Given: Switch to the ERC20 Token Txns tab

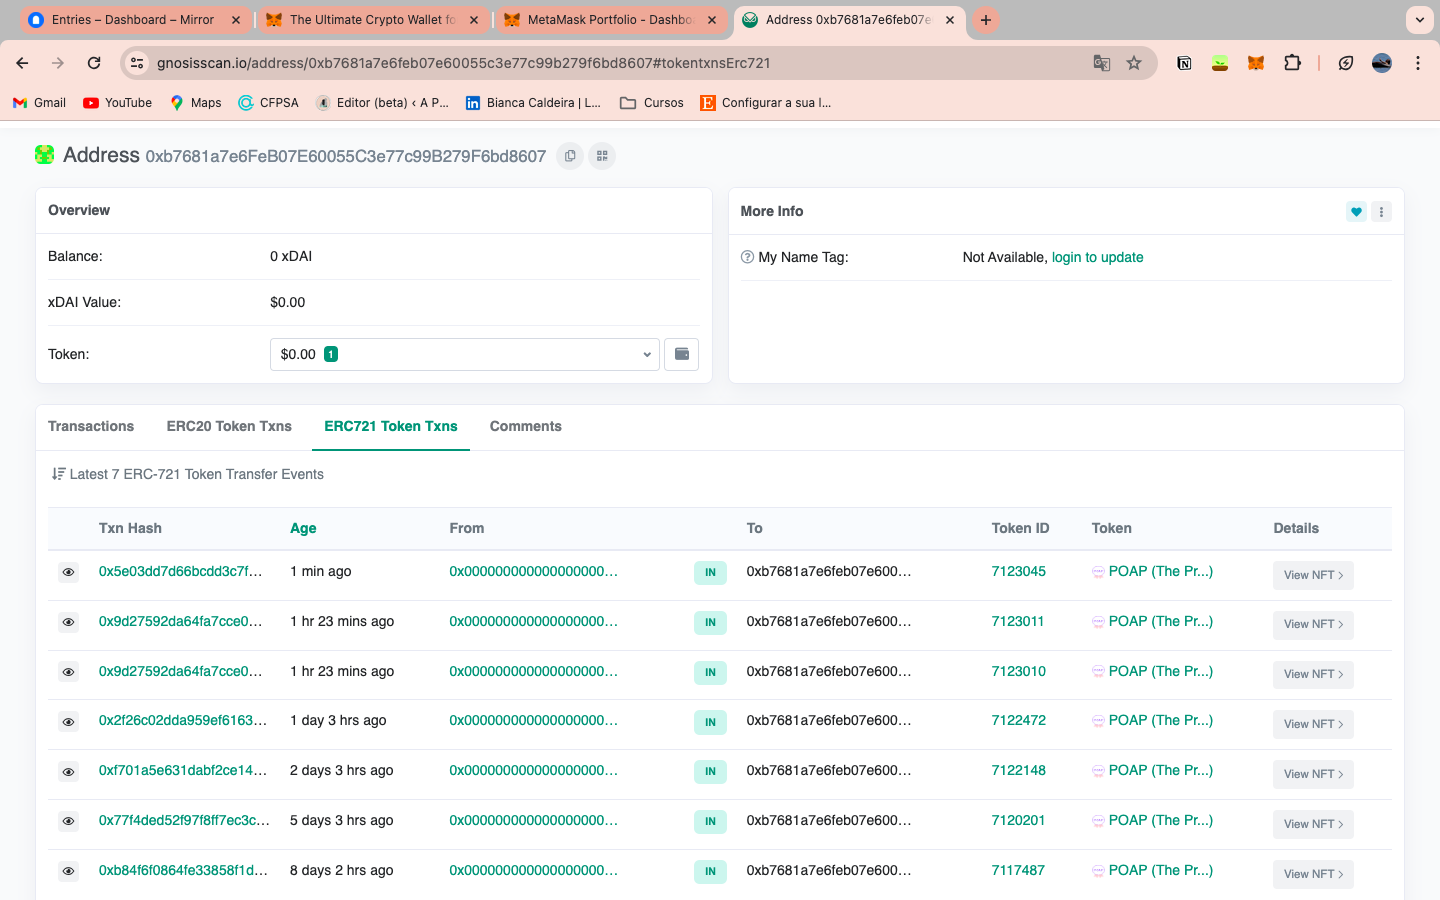Looking at the screenshot, I should 229,426.
